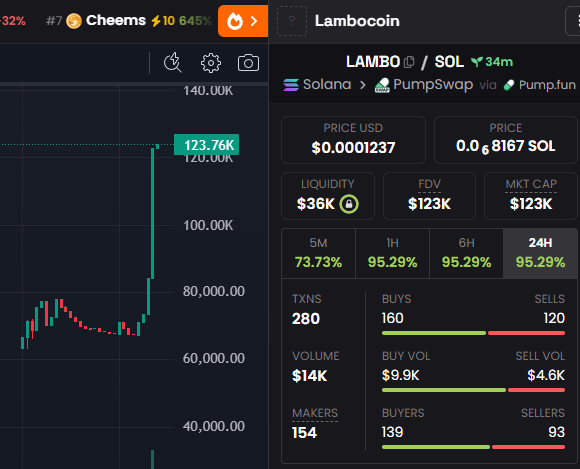Click the 100.00K price axis label
Image resolution: width=580 pixels, height=469 pixels.
pyautogui.click(x=208, y=225)
